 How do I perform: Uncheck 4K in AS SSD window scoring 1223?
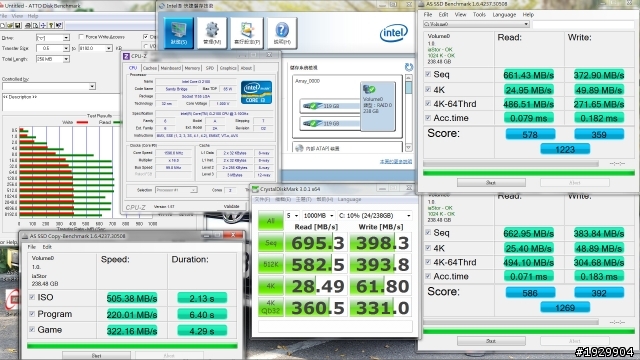[x=428, y=89]
